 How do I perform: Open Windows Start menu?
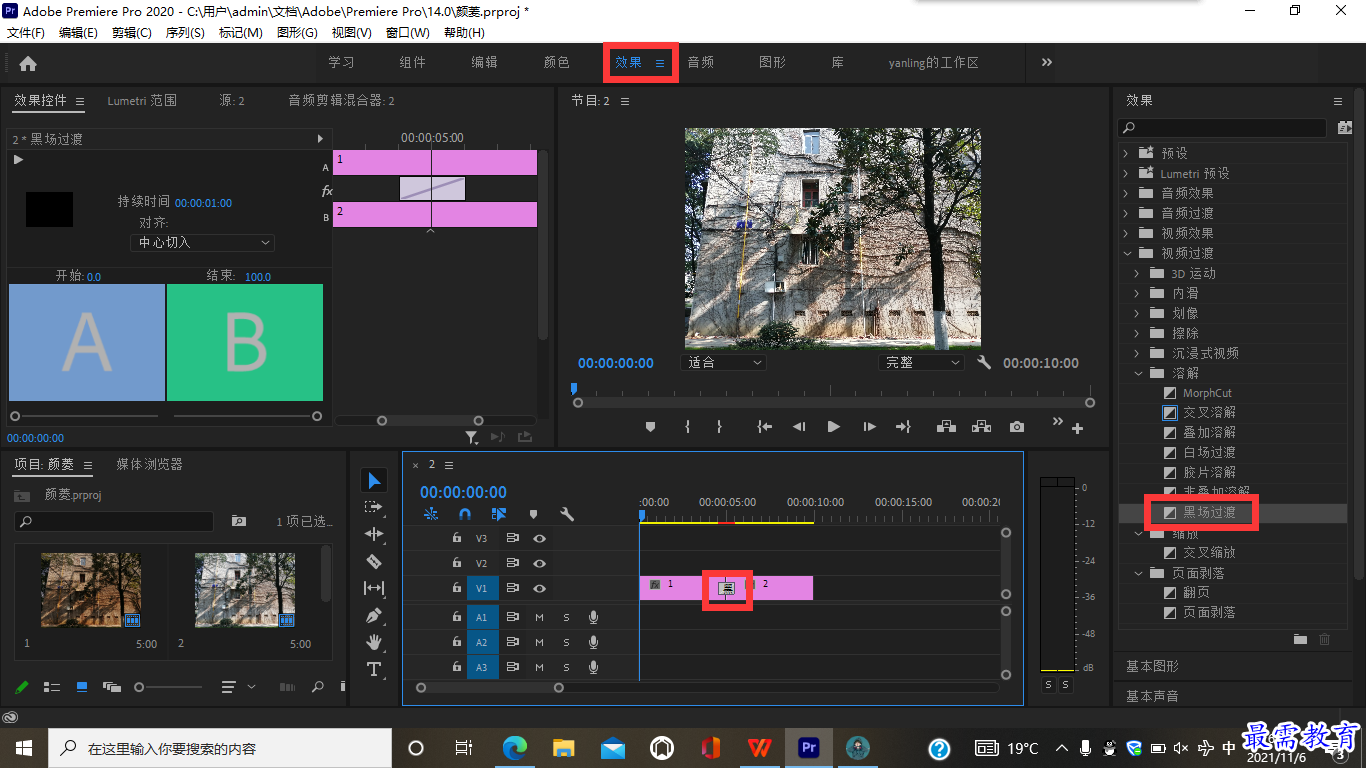pyautogui.click(x=24, y=748)
